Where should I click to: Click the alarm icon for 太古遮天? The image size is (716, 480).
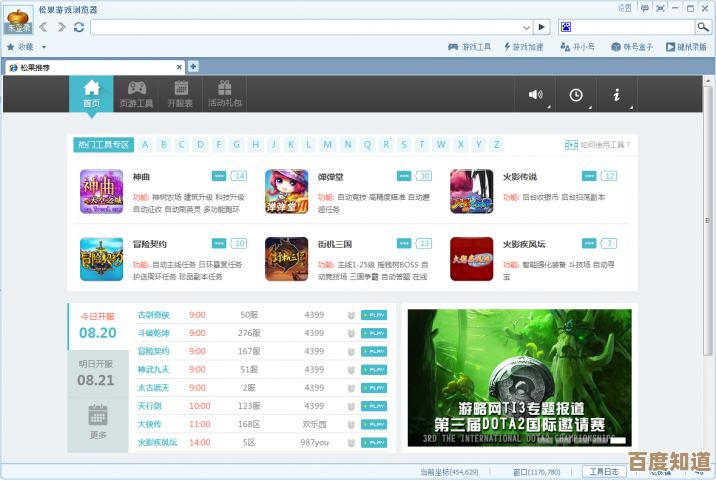coord(351,388)
